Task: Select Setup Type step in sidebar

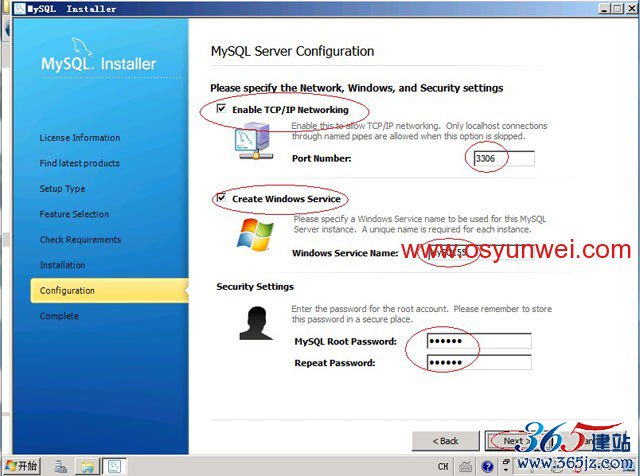Action: point(62,189)
